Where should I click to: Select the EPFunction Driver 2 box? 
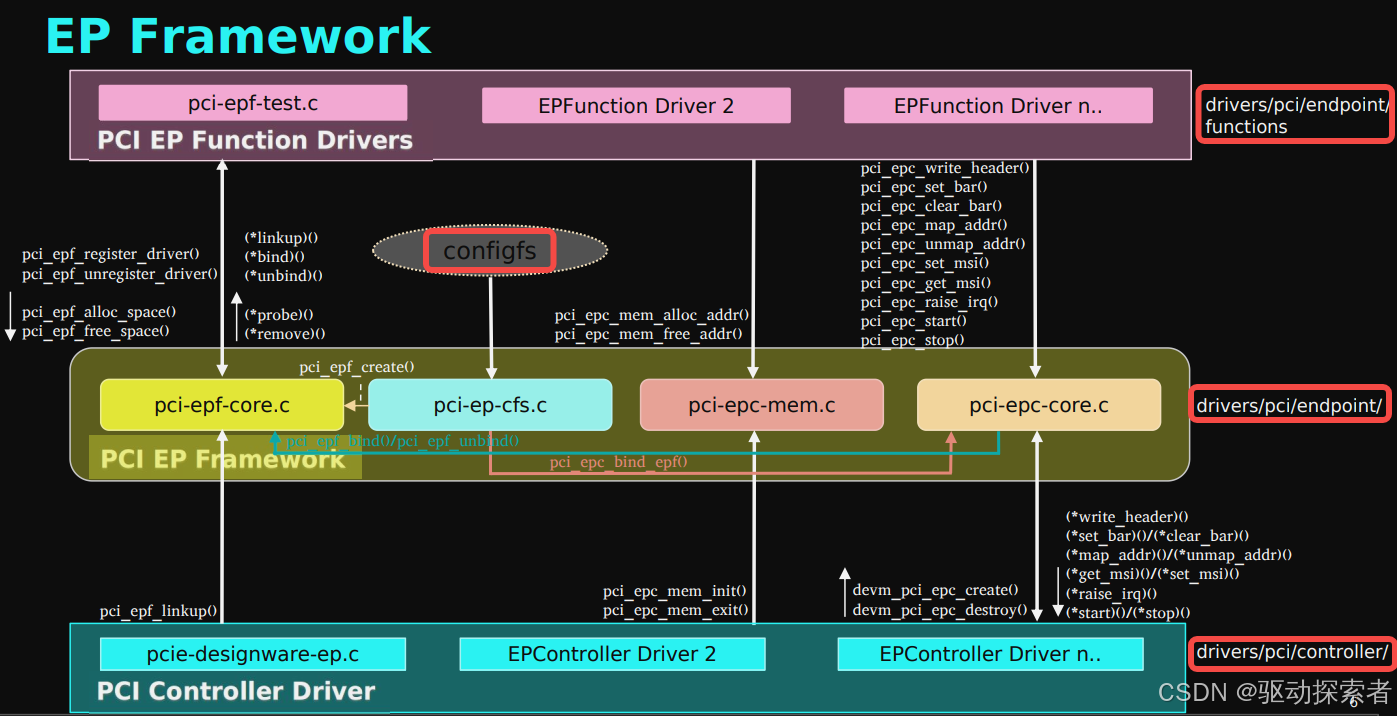[x=636, y=106]
